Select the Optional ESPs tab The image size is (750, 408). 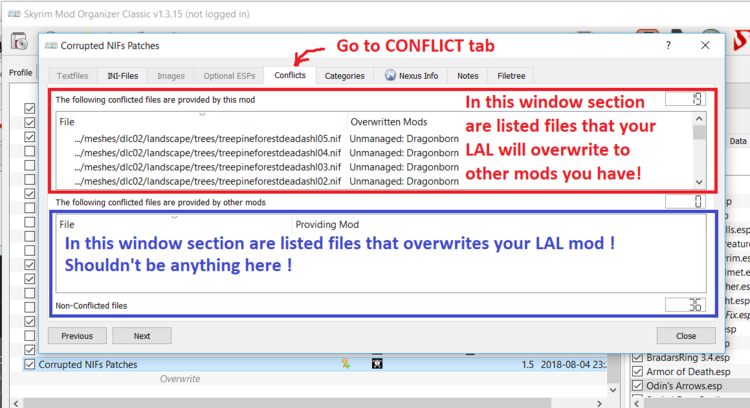pyautogui.click(x=229, y=76)
